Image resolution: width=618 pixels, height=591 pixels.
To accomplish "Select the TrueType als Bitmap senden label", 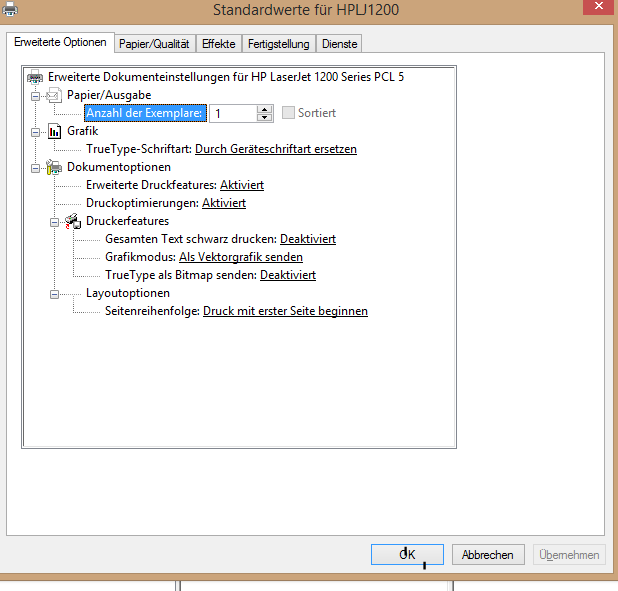I will click(181, 275).
